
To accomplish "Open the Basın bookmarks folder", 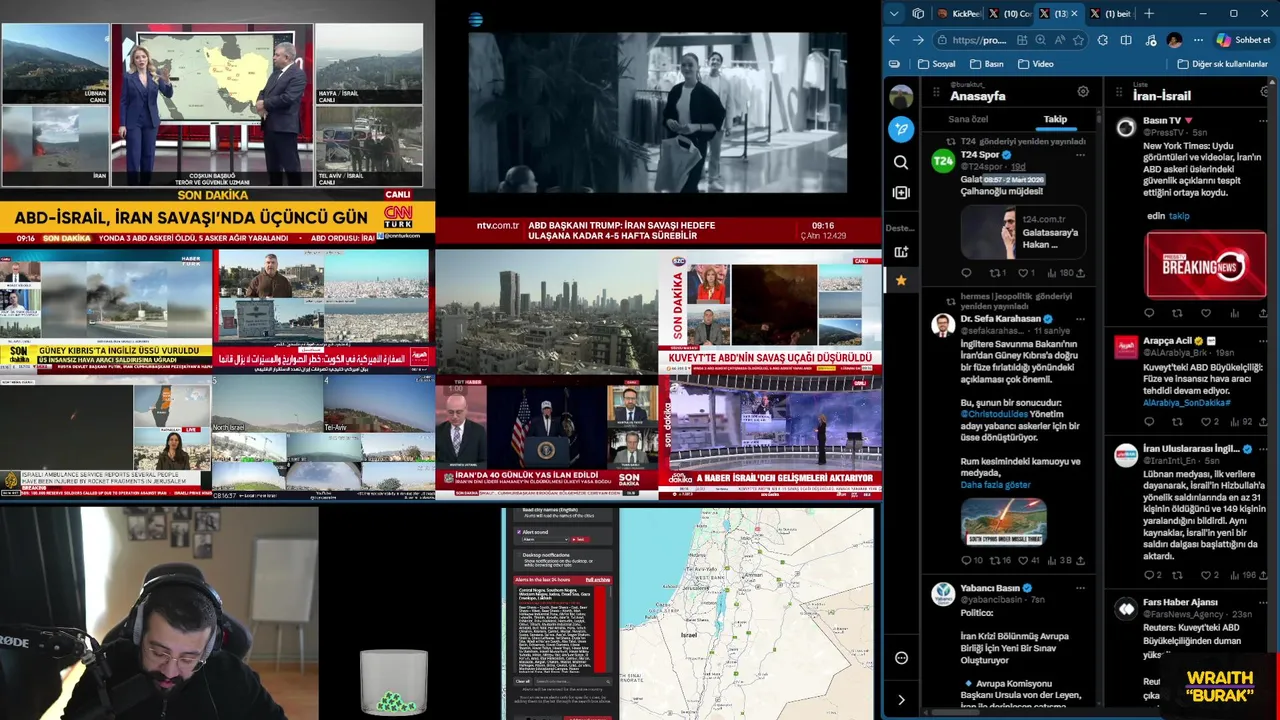I will coord(987,64).
